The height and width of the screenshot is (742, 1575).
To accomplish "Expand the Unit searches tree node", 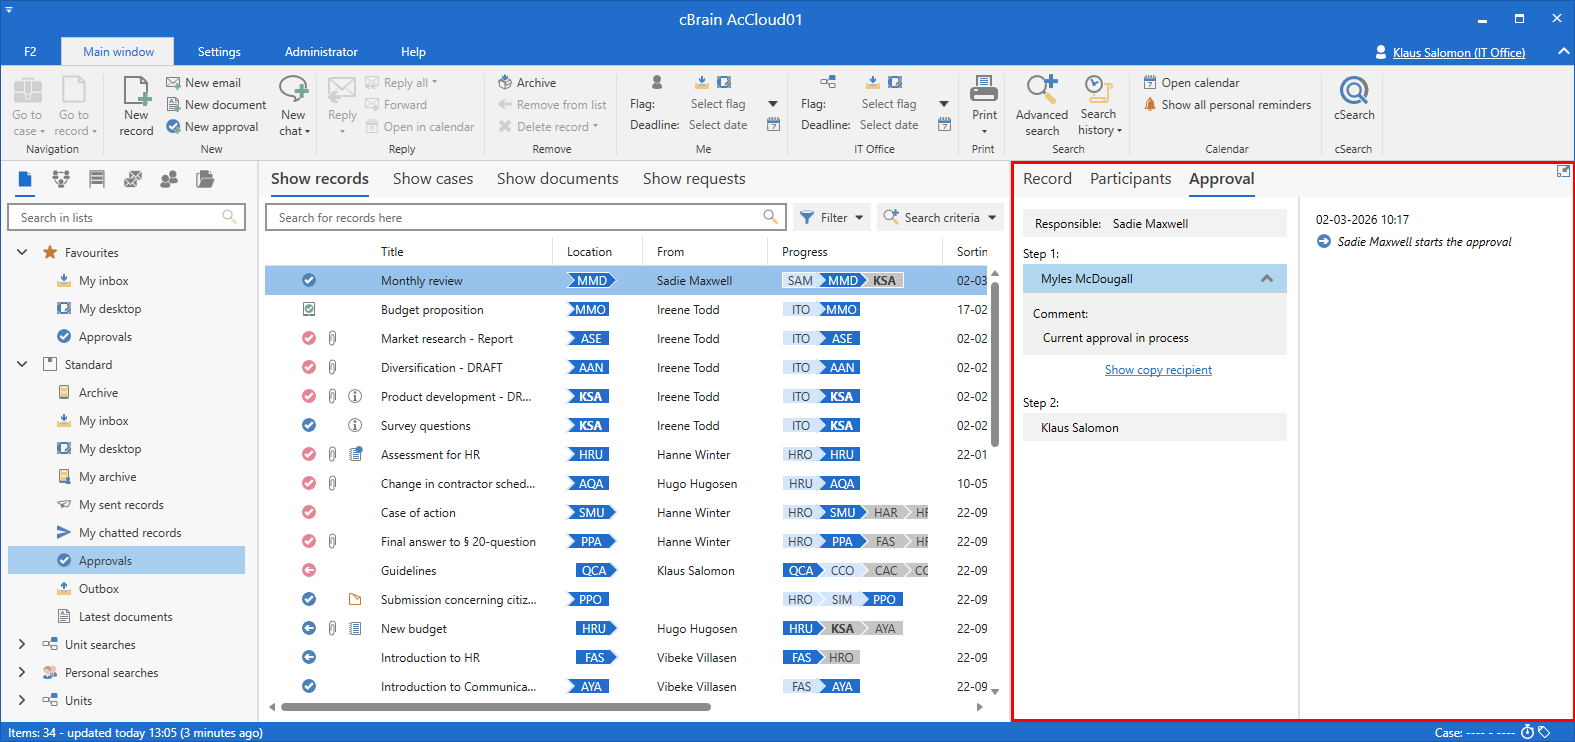I will (x=22, y=645).
